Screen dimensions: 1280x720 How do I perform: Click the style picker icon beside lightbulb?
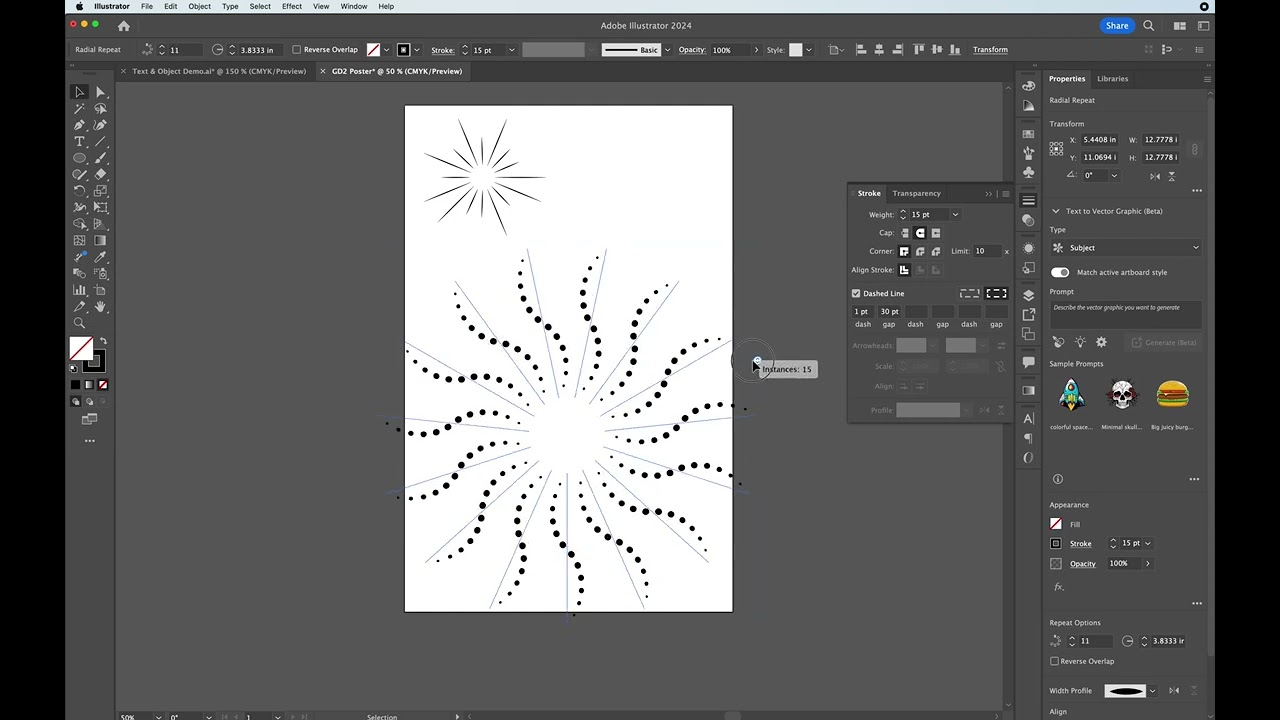click(x=1058, y=342)
